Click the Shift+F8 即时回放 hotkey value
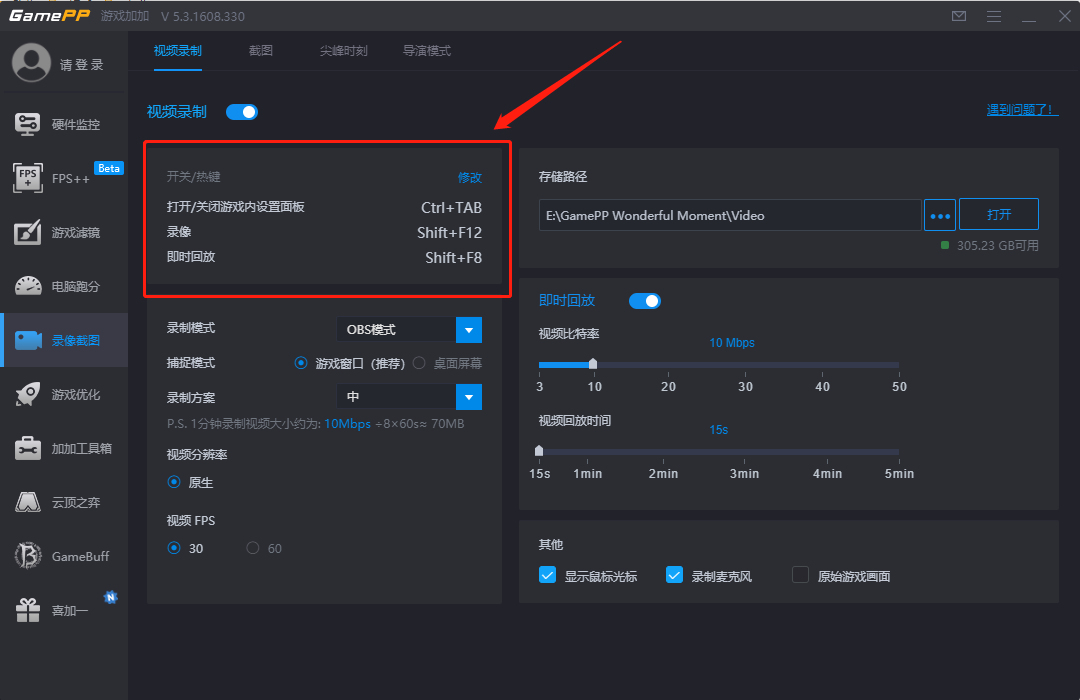 453,258
